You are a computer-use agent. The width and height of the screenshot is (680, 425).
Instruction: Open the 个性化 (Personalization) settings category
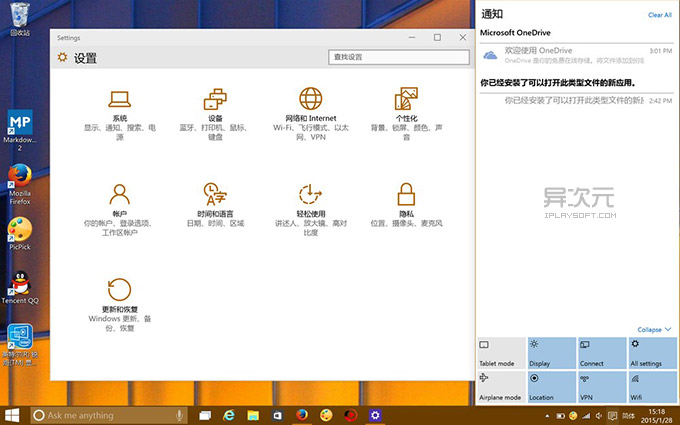pyautogui.click(x=406, y=114)
